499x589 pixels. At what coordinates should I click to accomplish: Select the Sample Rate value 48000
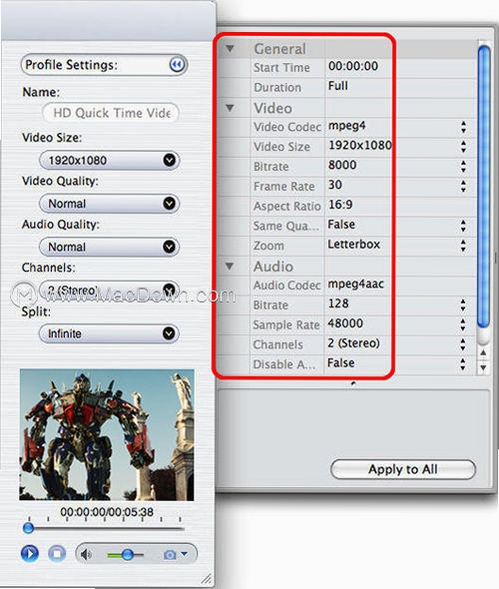pos(345,323)
